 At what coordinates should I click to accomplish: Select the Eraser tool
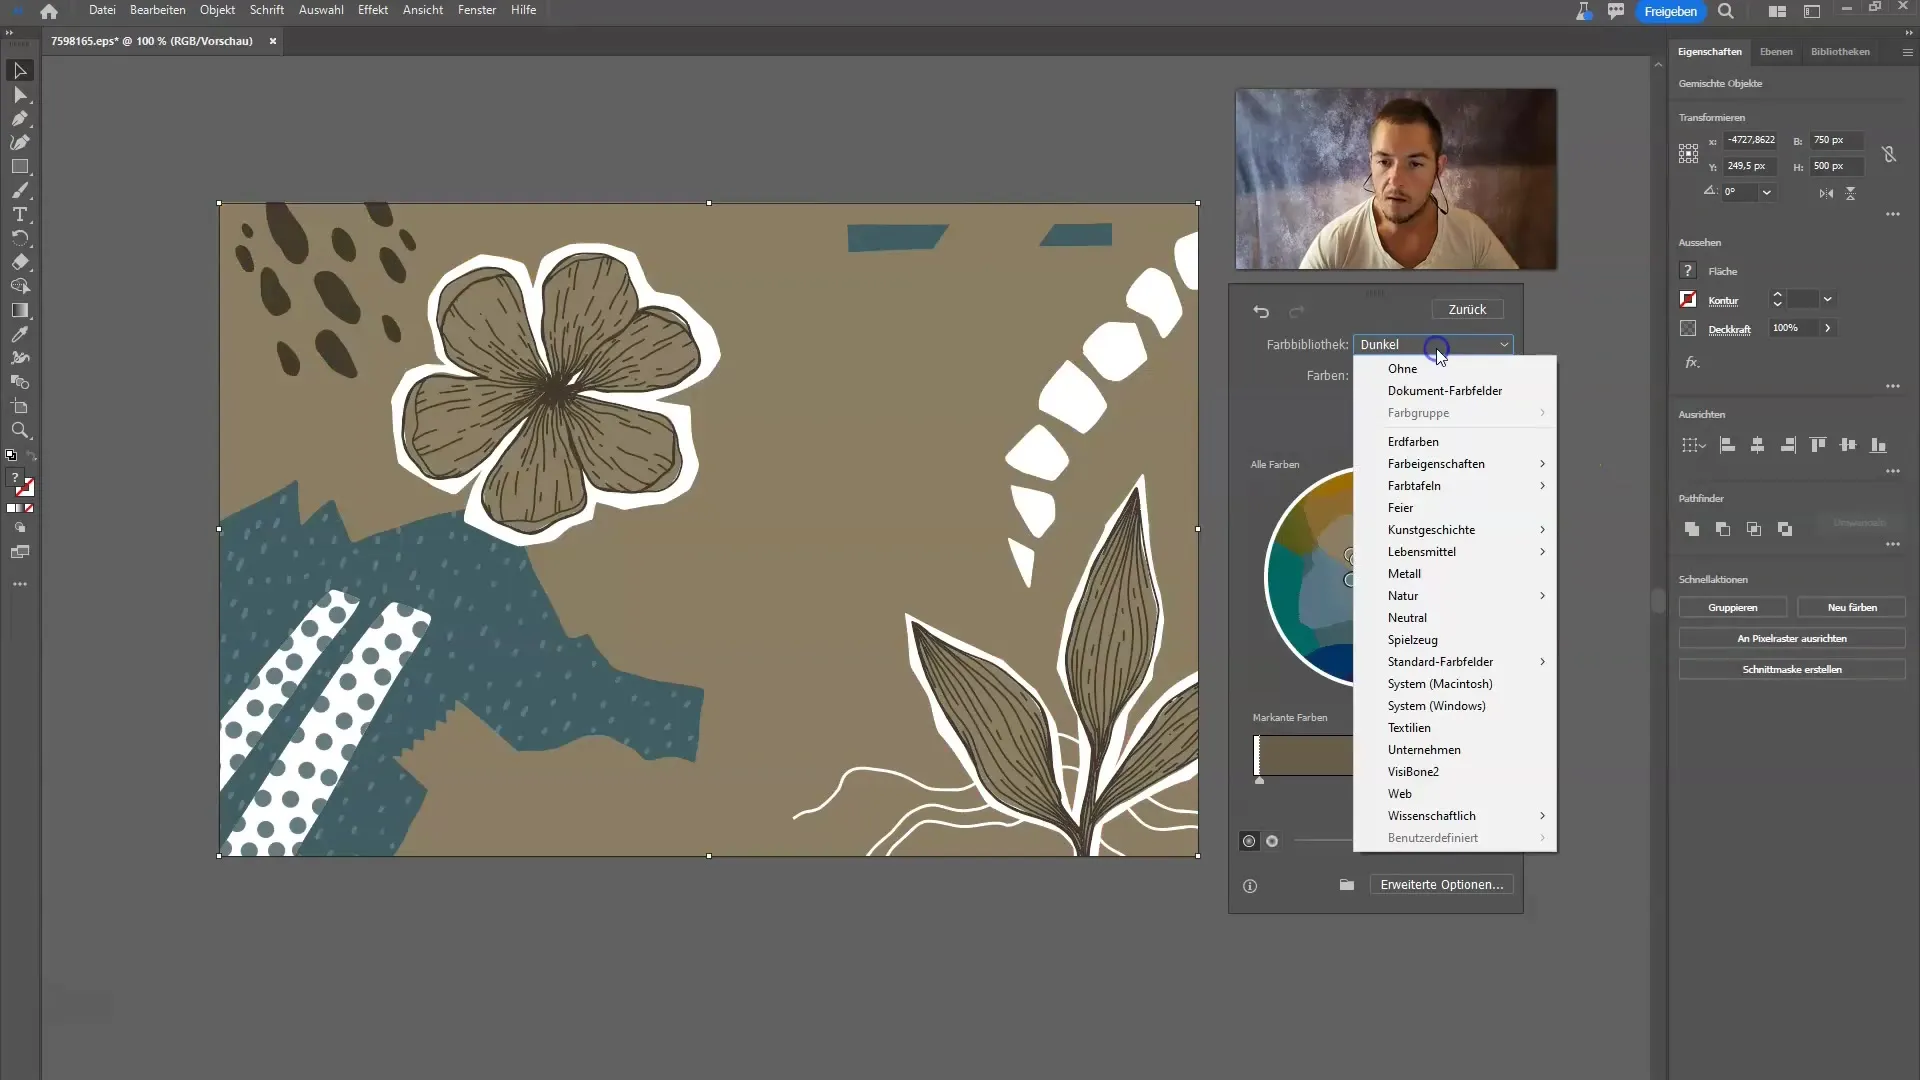[20, 263]
